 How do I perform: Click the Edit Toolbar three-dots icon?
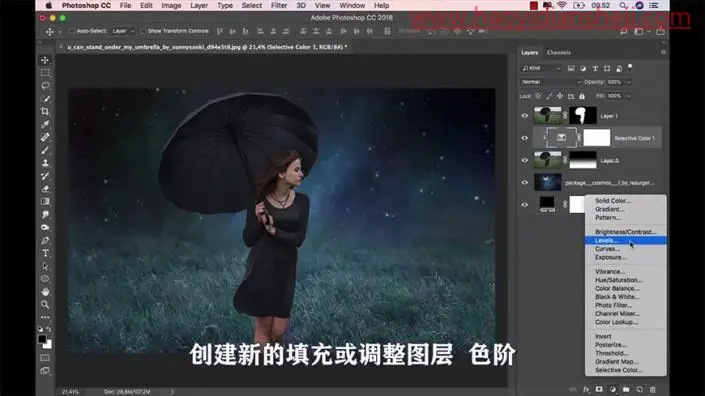point(45,317)
